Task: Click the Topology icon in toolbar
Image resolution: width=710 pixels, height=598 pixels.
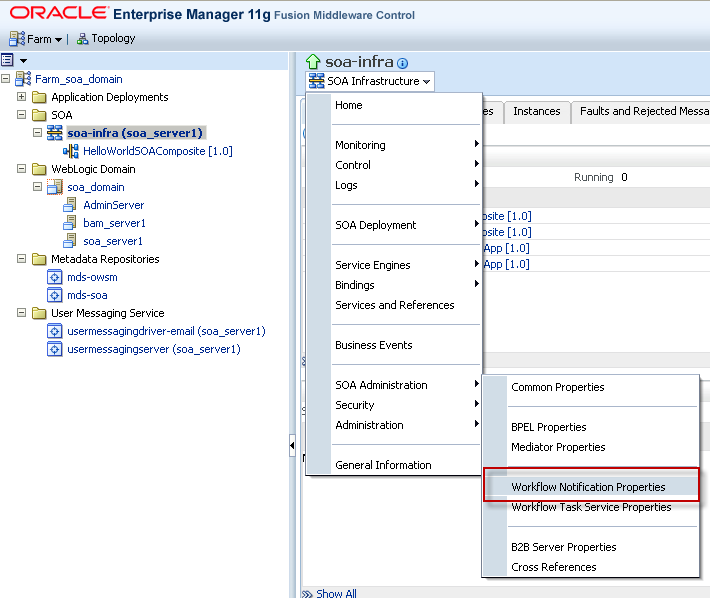Action: 83,39
